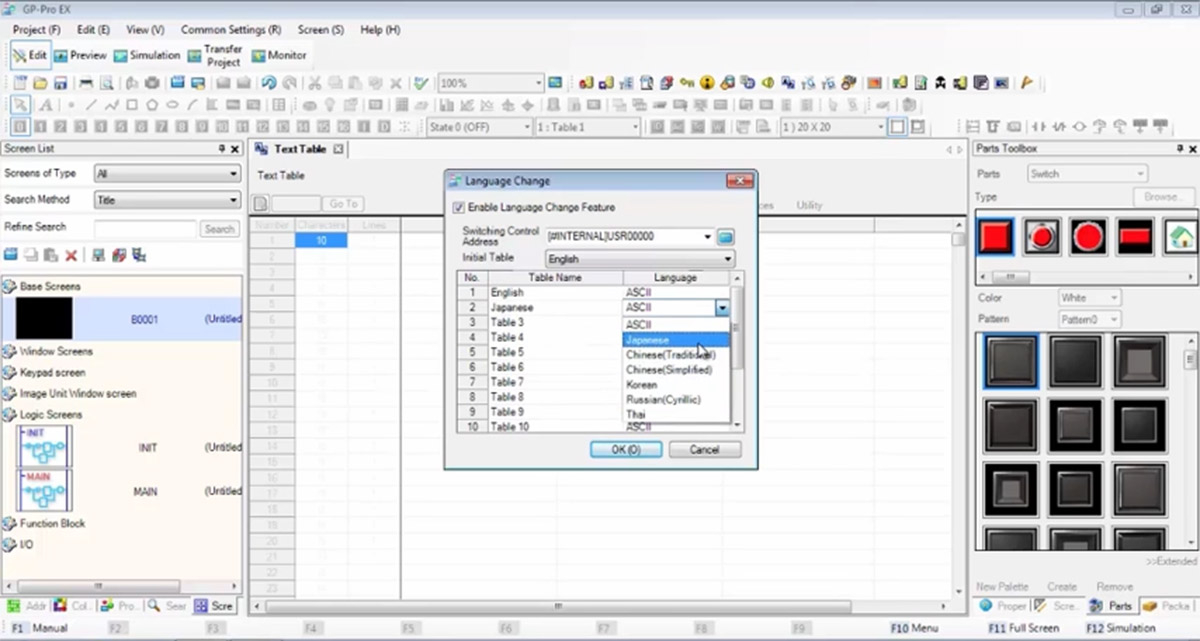Click state button 2 in state toolbar

pyautogui.click(x=61, y=127)
